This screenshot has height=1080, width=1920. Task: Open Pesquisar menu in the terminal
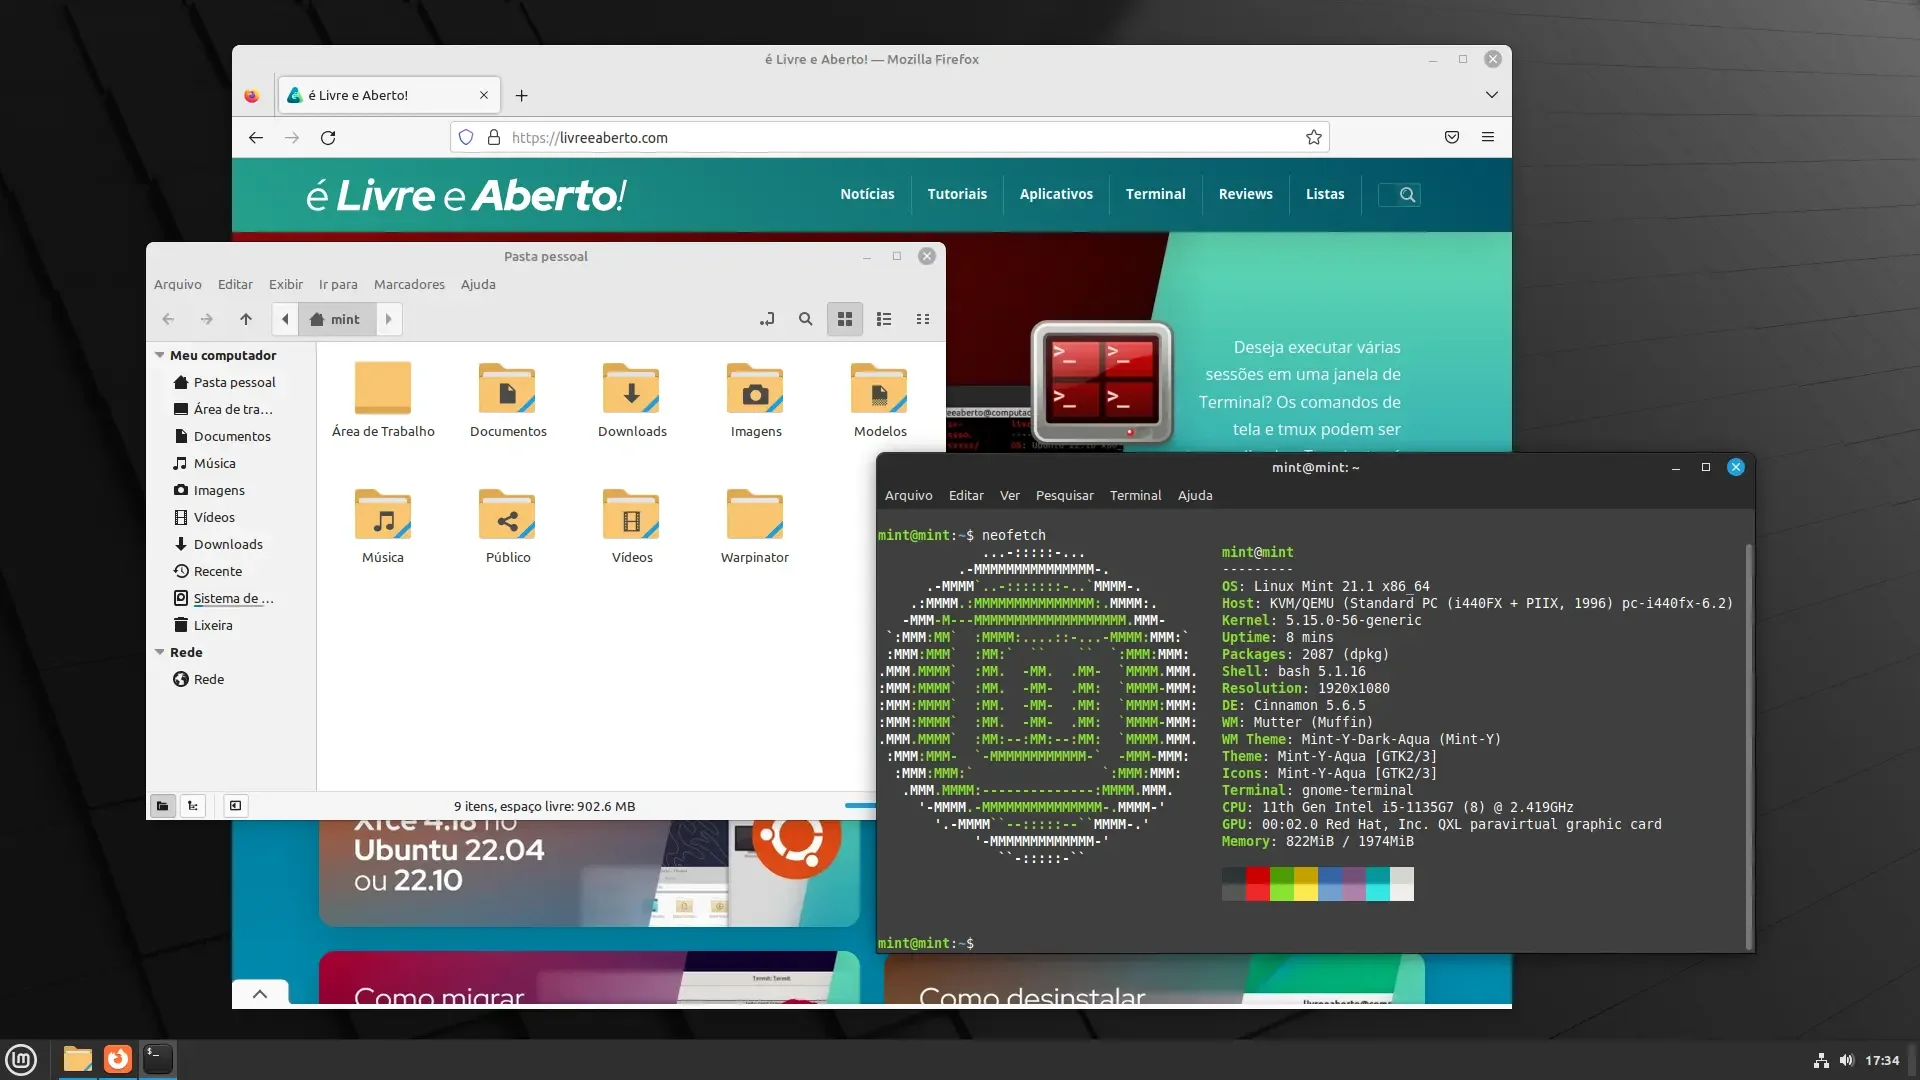[1064, 496]
